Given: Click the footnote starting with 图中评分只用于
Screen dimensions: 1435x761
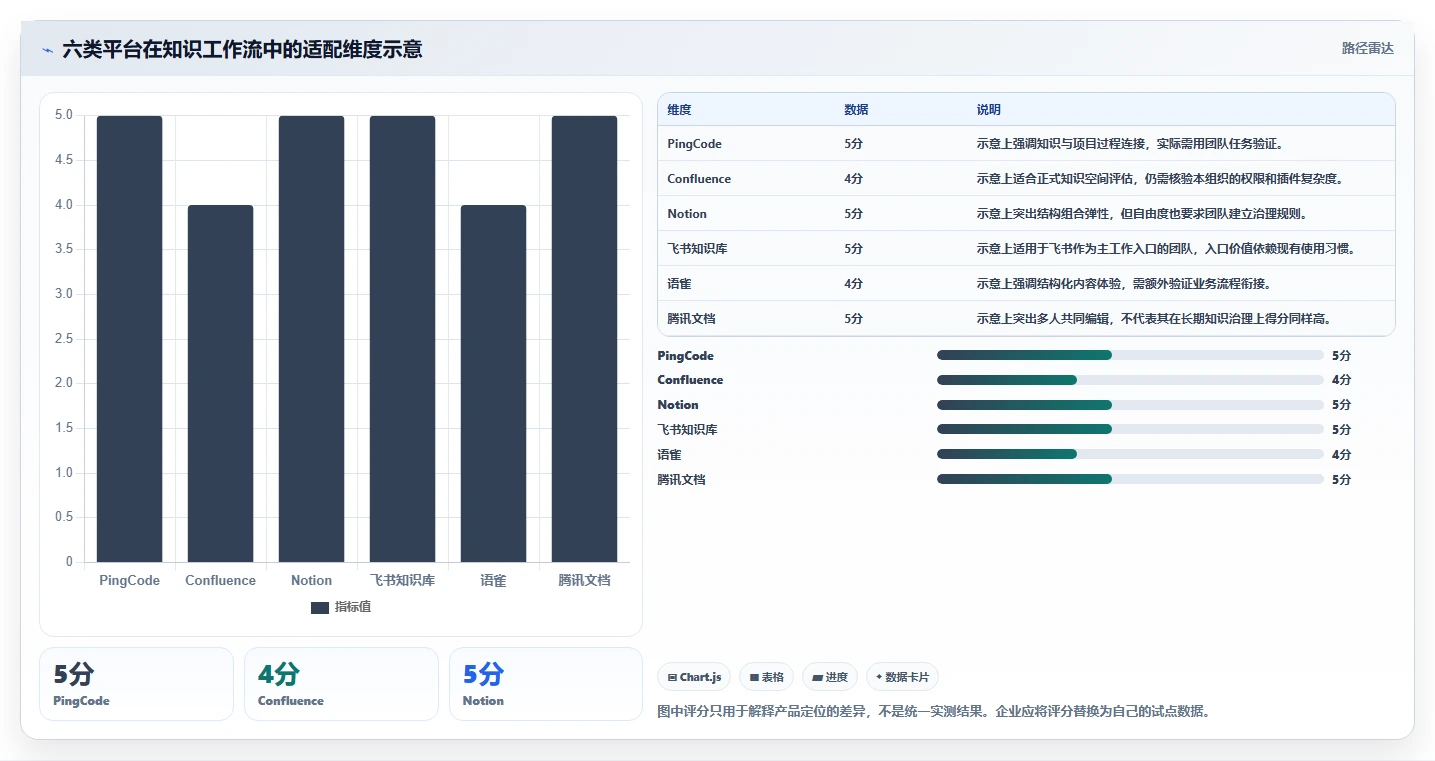Looking at the screenshot, I should coord(934,712).
